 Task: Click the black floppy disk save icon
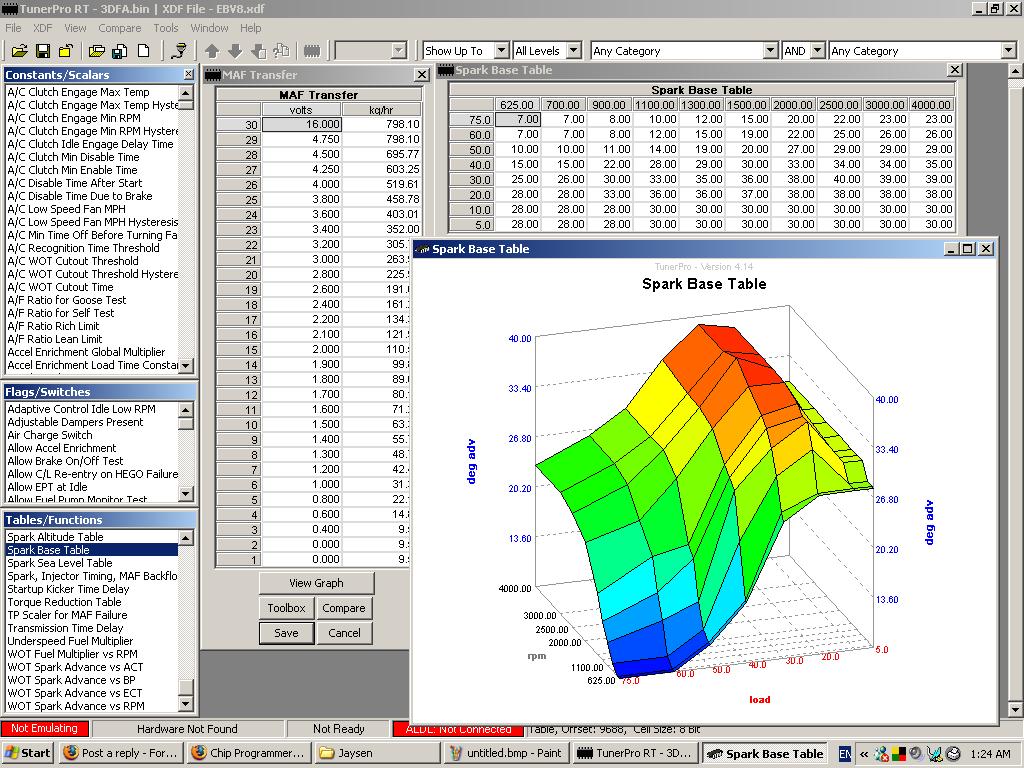[43, 51]
